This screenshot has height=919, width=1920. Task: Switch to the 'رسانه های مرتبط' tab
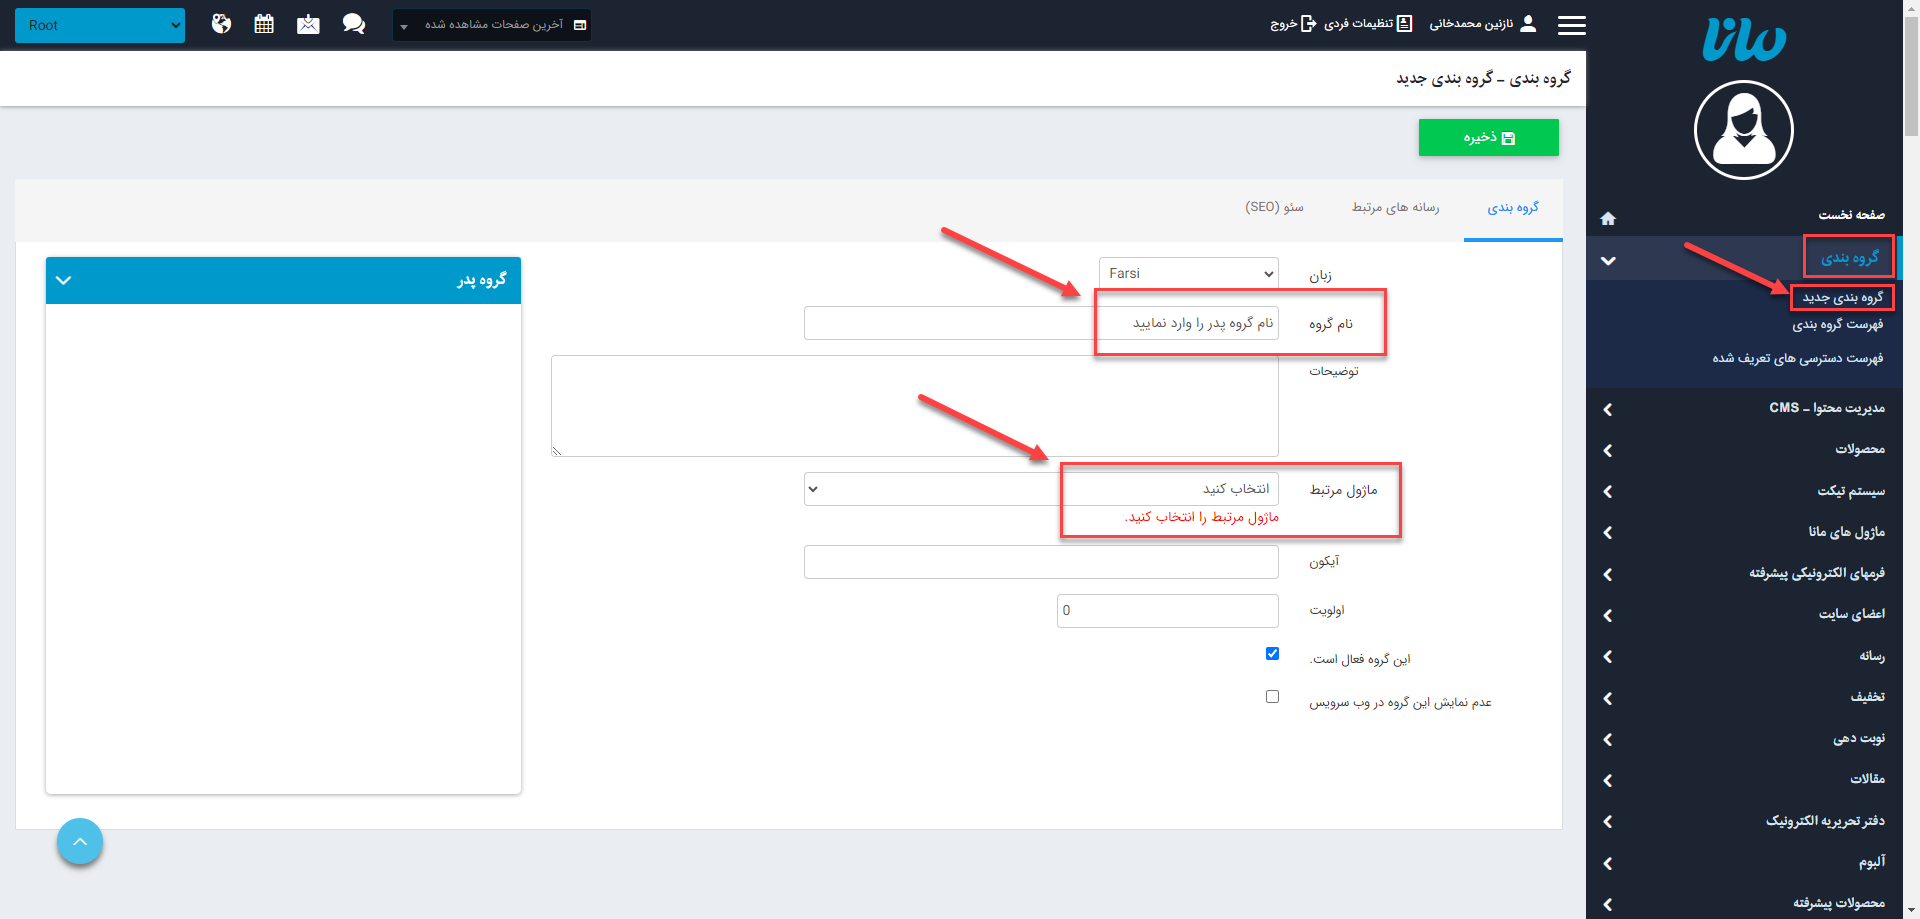(1395, 207)
